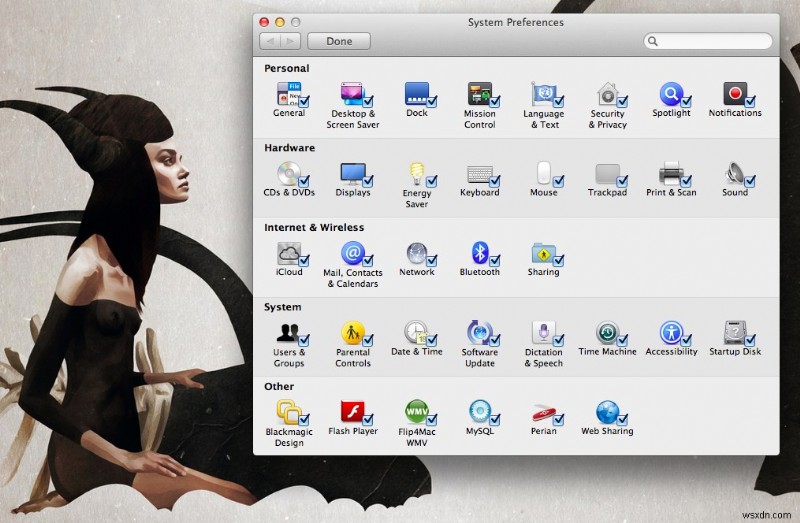The width and height of the screenshot is (800, 523).
Task: Open the Mission Control preference pane icon
Action: (479, 95)
